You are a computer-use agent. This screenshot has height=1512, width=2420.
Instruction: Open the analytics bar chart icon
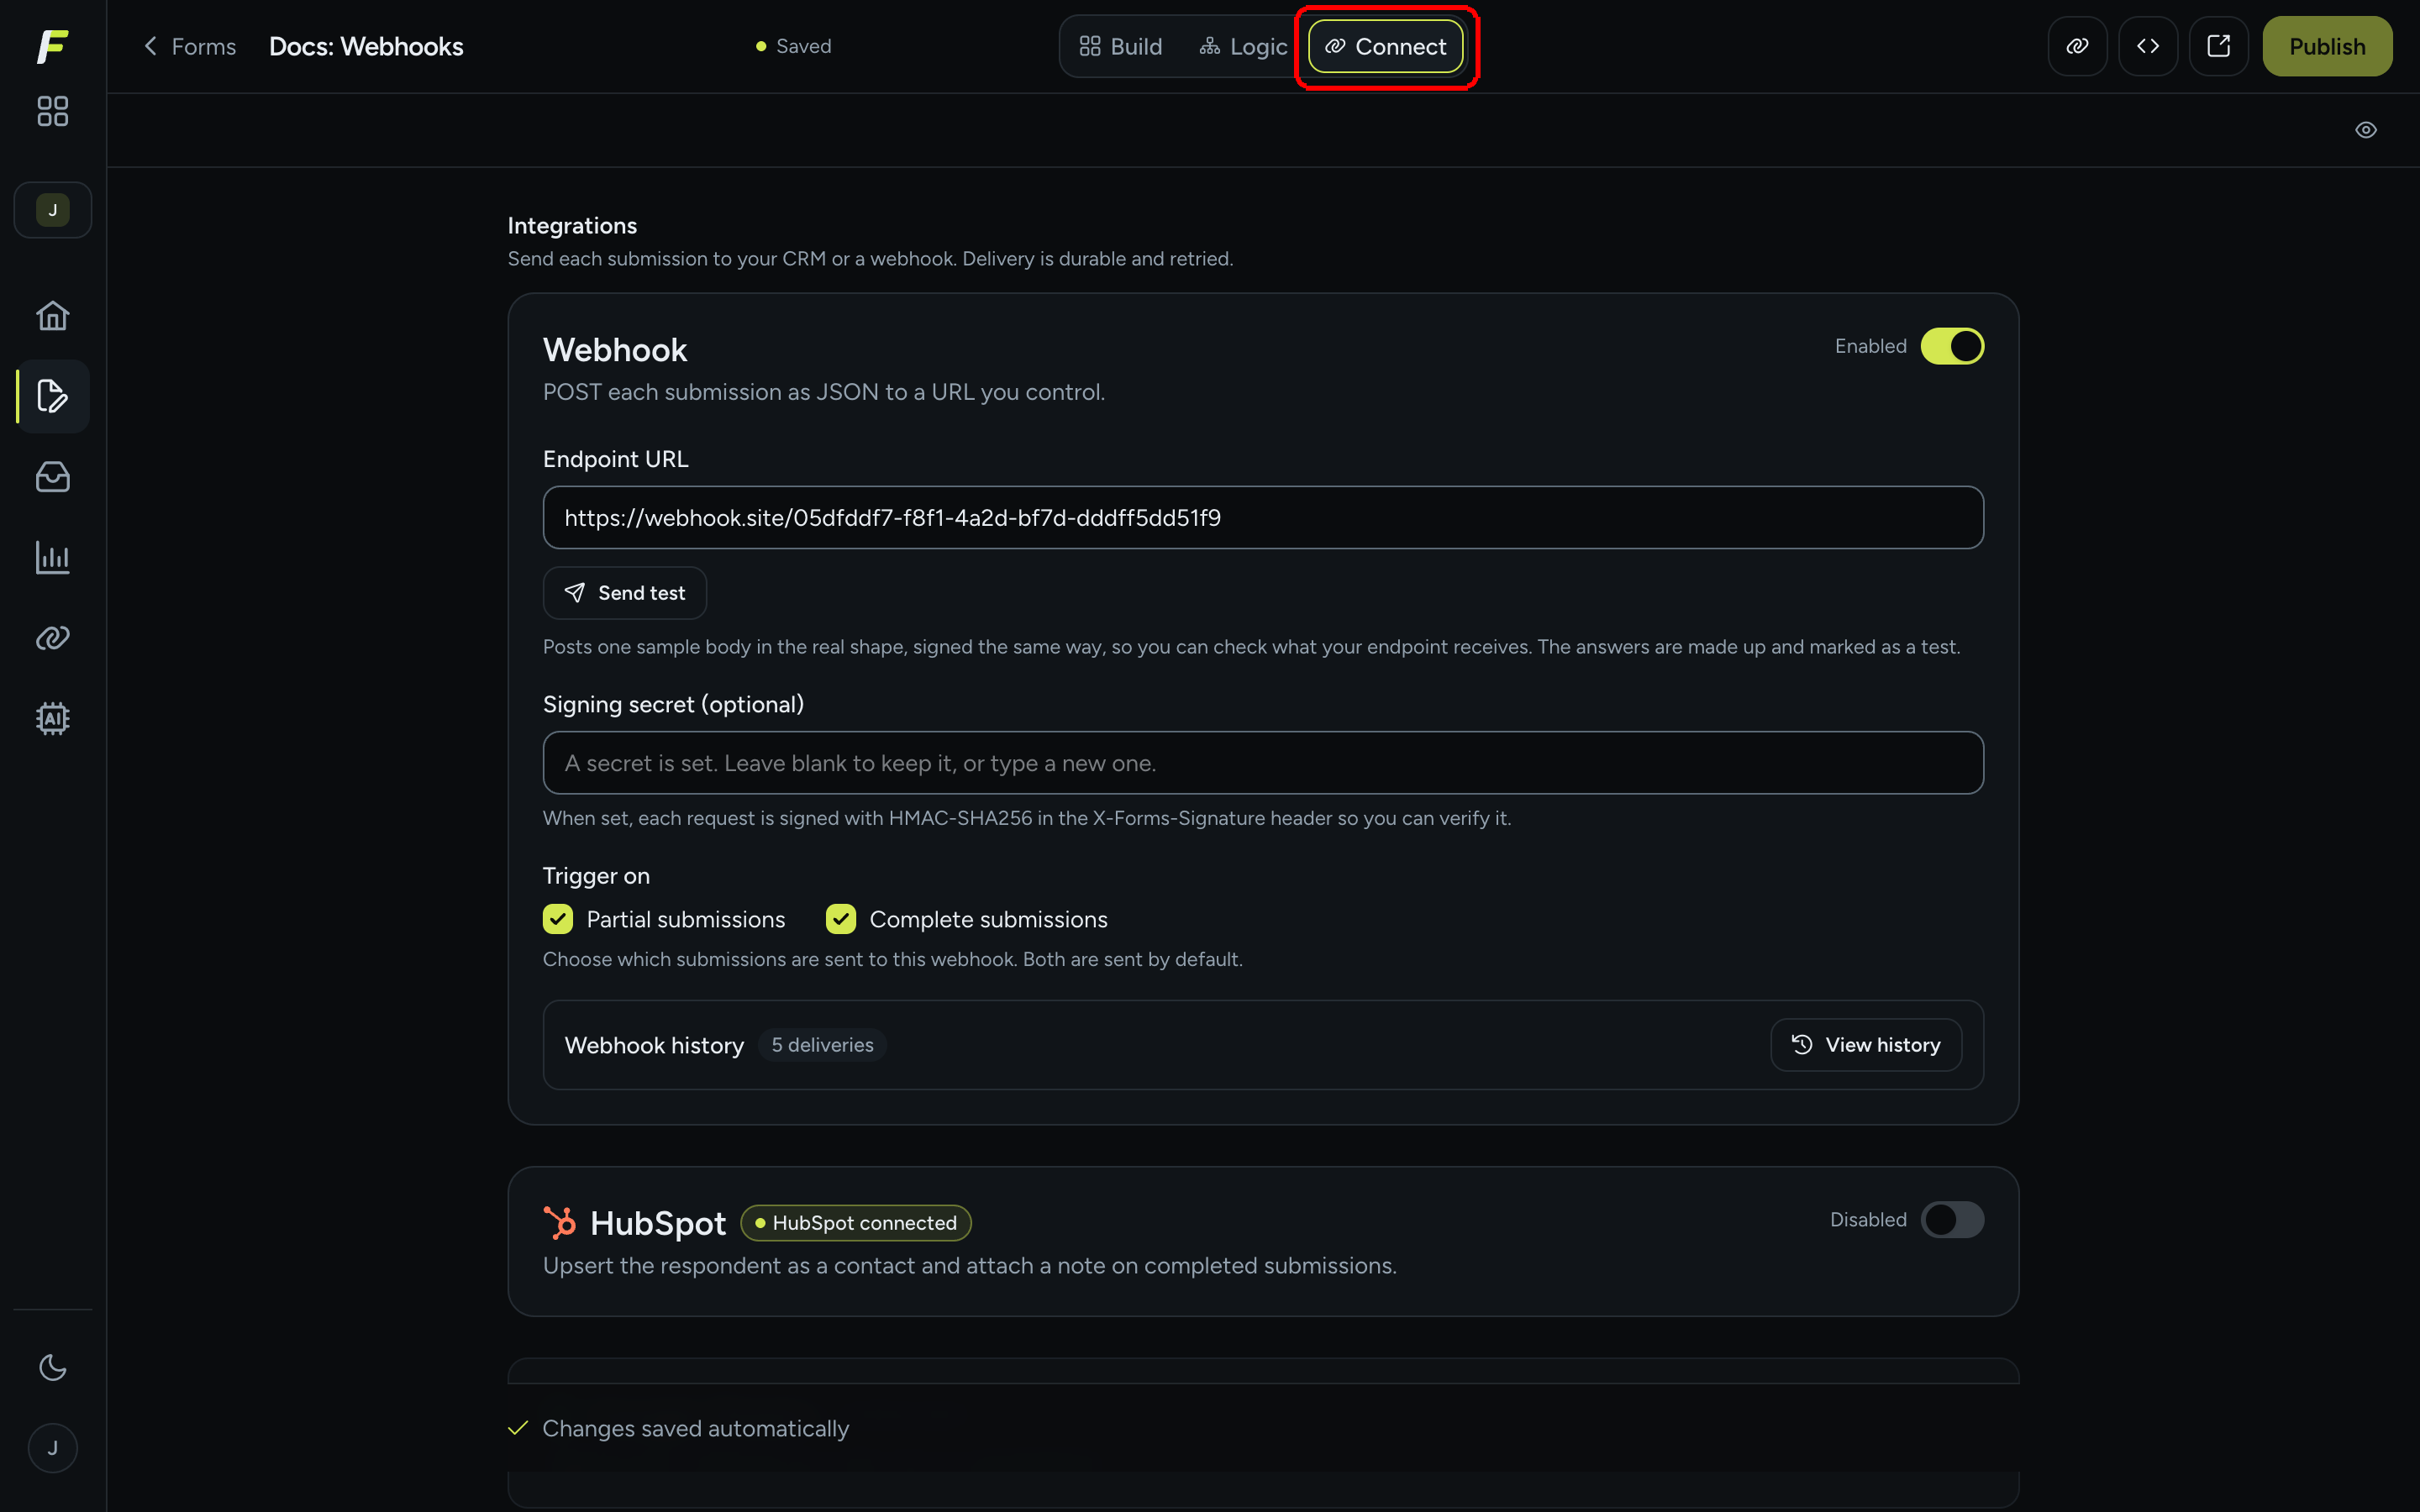tap(52, 558)
